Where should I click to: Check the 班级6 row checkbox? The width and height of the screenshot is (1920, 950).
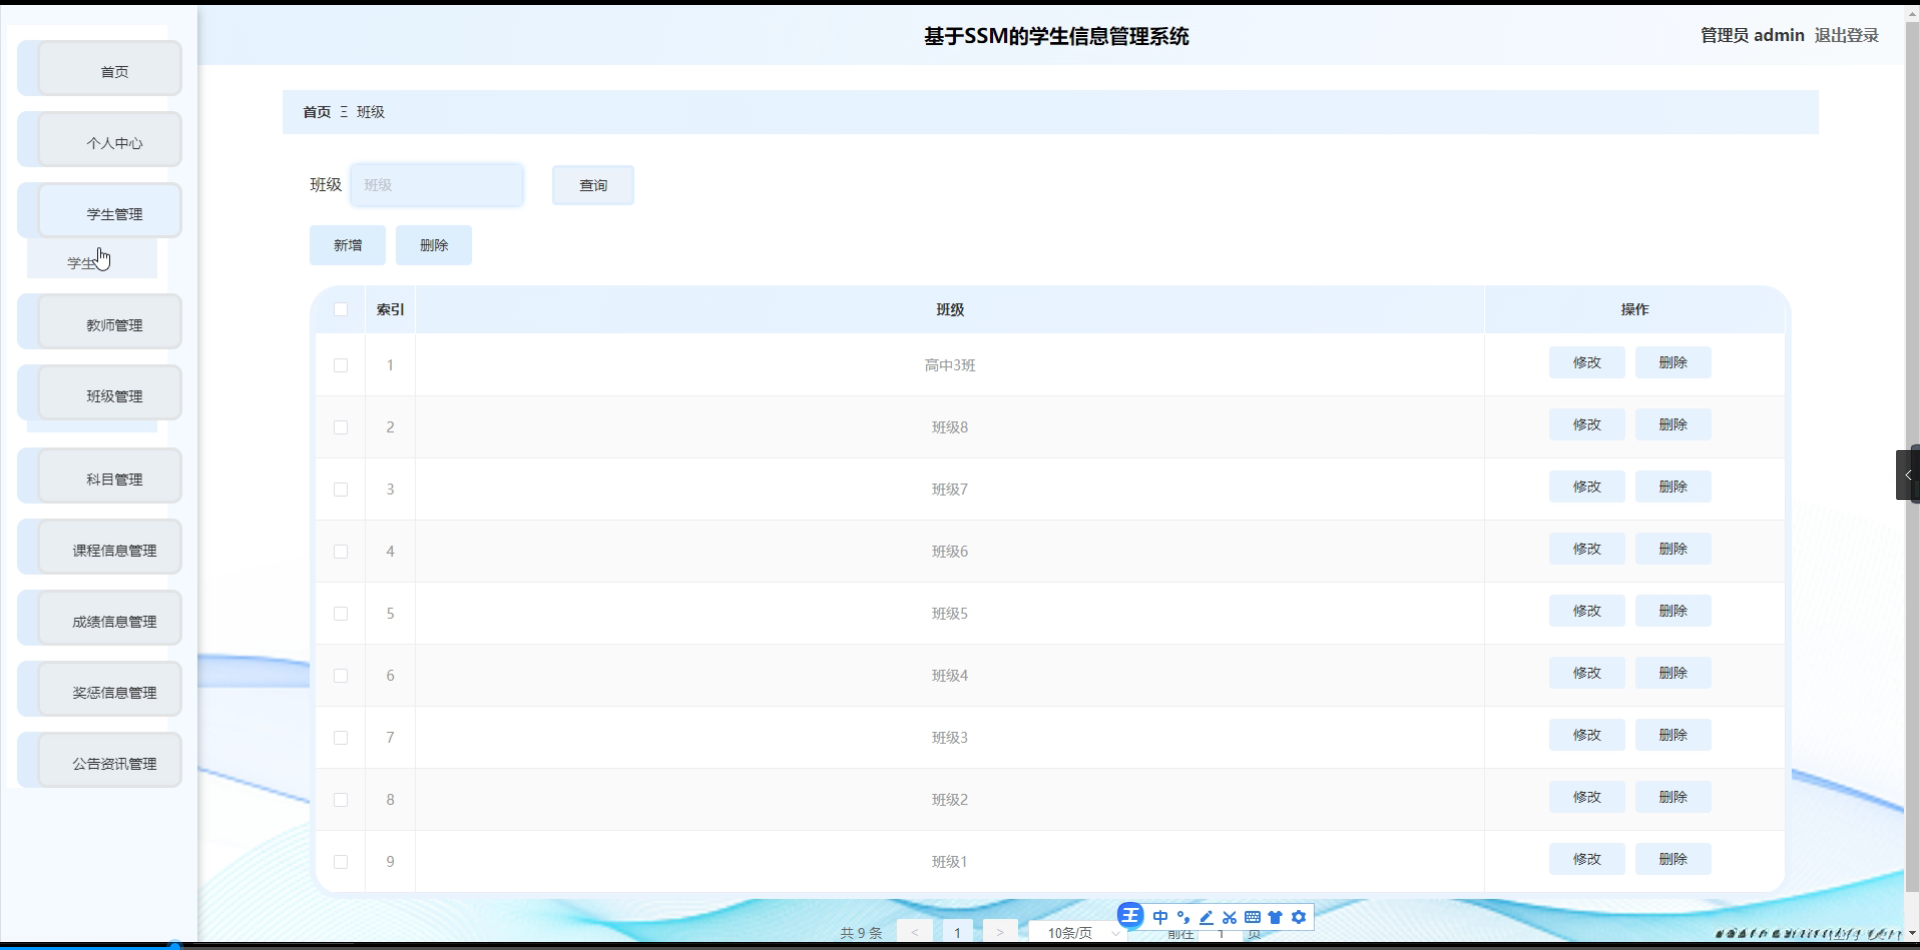[341, 552]
